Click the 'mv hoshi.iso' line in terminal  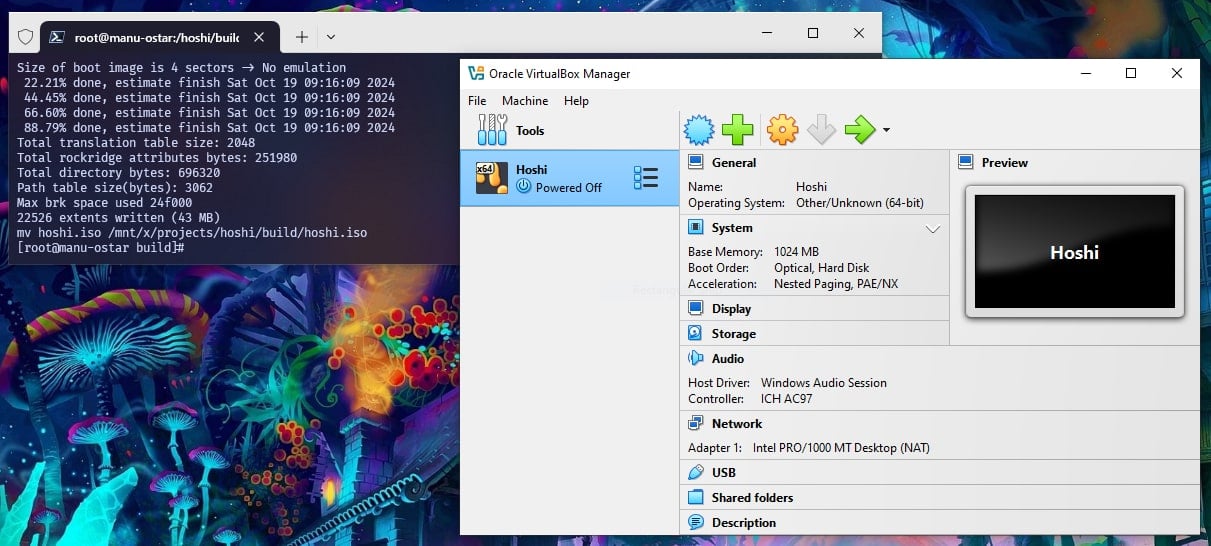tap(192, 232)
